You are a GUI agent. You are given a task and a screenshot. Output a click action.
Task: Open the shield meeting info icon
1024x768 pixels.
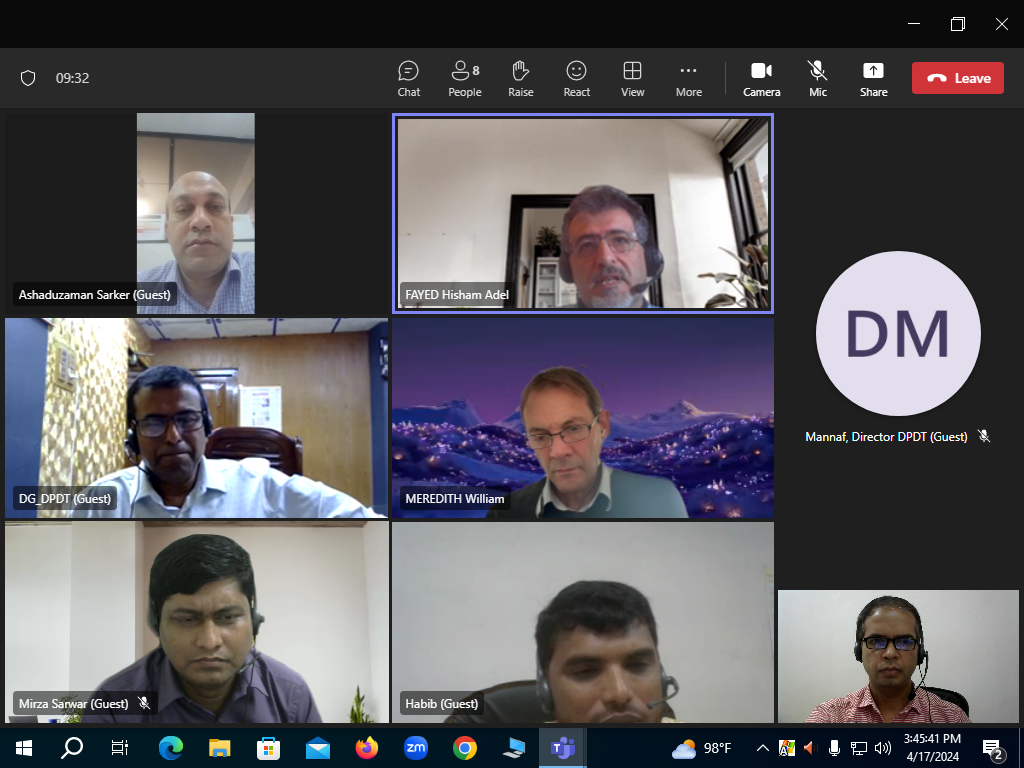[x=28, y=78]
